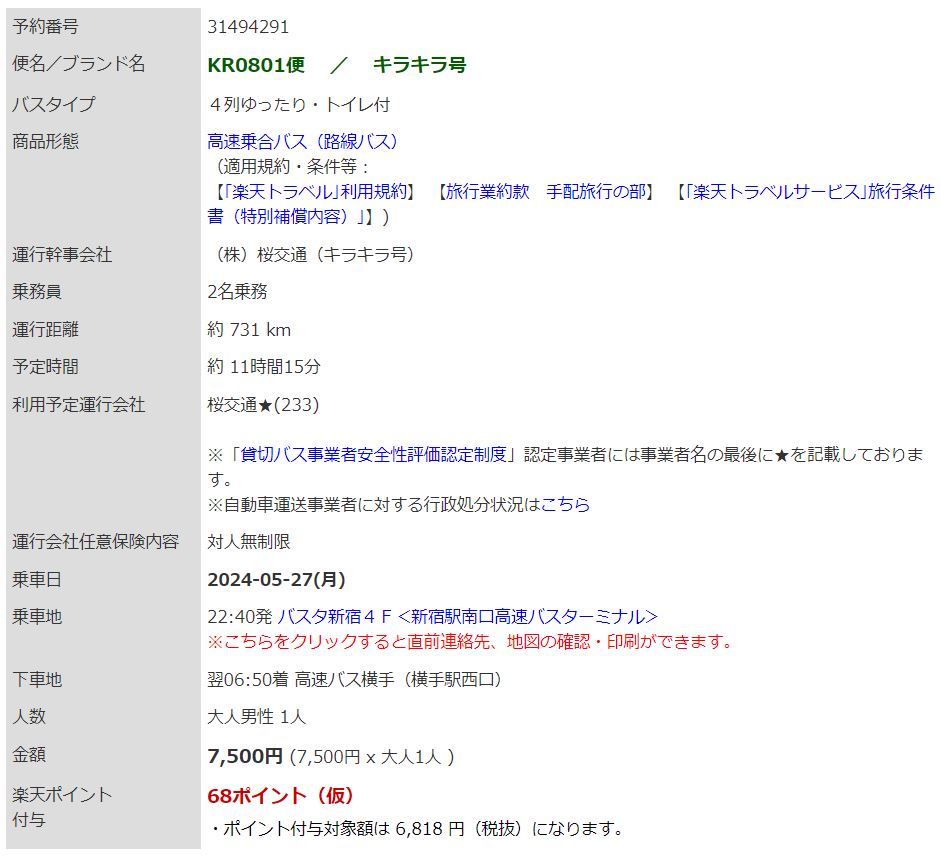Click the 桜交通★(233) company text

pos(263,405)
